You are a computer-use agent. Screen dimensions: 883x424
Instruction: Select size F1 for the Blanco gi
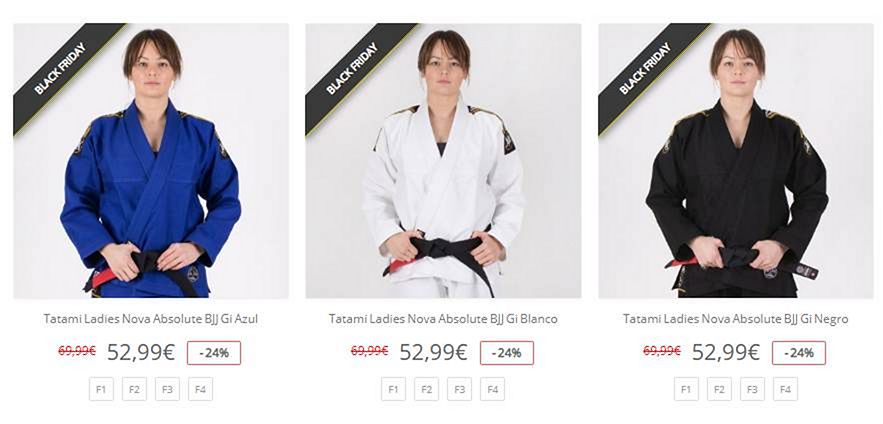pos(393,389)
